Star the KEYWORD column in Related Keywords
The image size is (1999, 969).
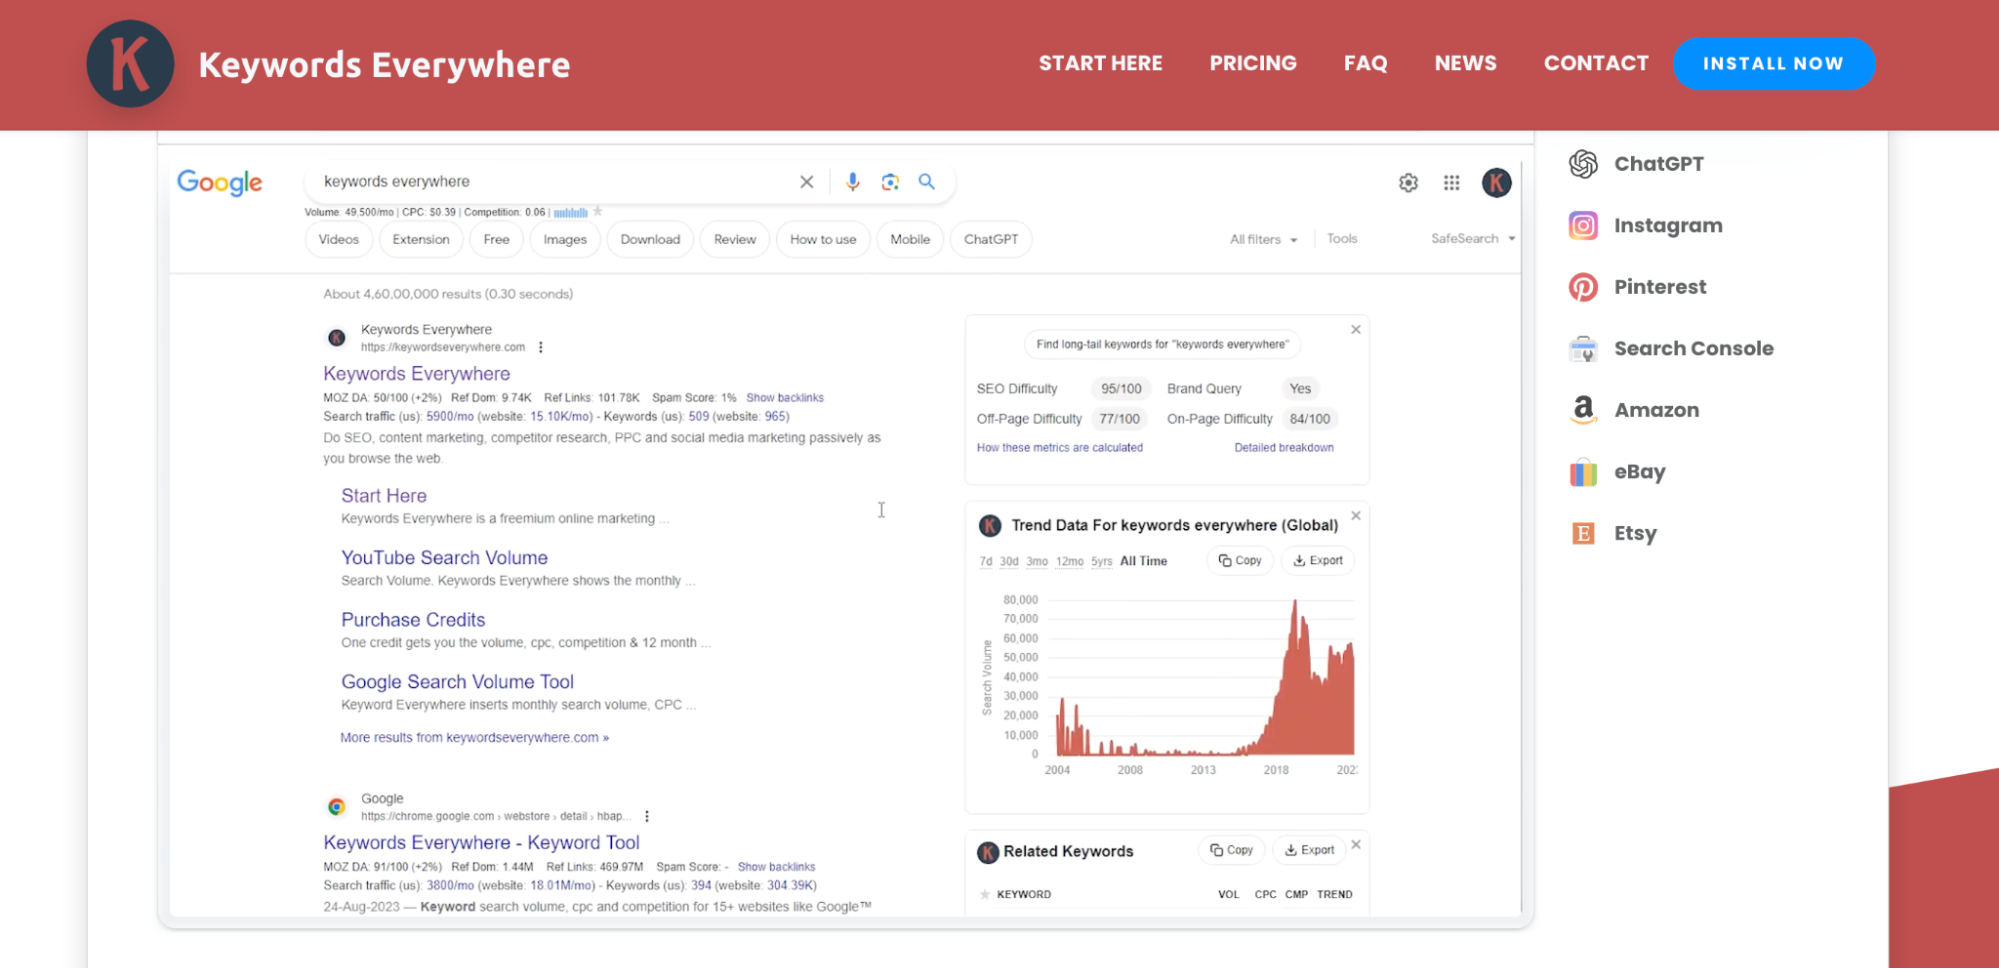pos(985,895)
